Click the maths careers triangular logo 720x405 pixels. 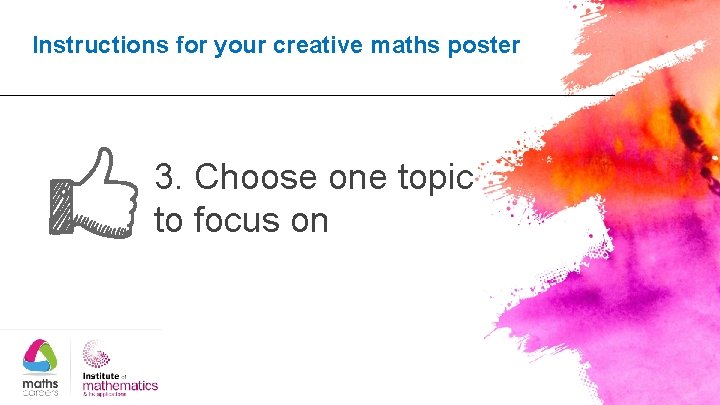pyautogui.click(x=40, y=357)
